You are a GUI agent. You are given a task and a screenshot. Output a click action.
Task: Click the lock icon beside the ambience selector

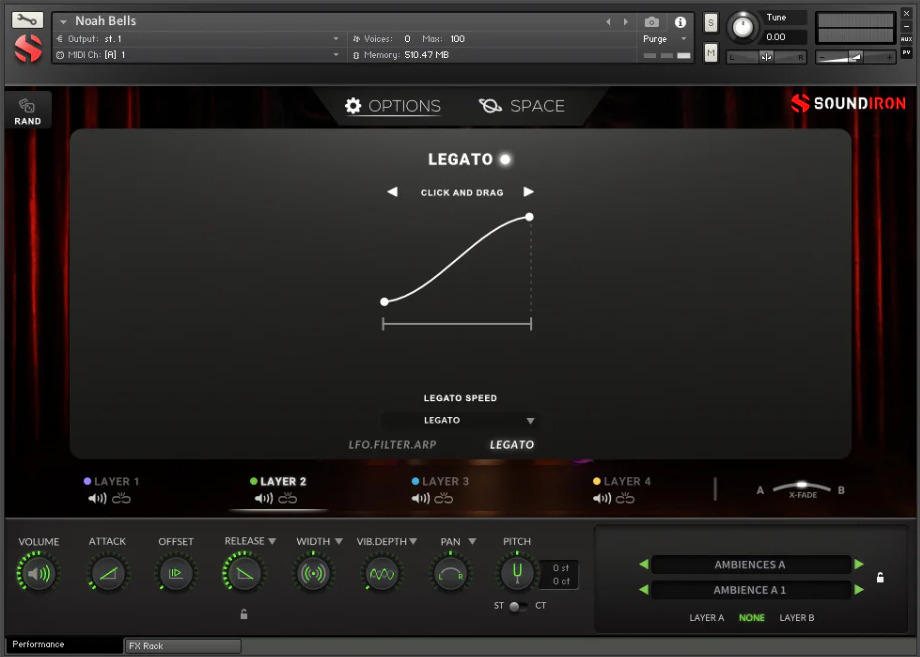[x=880, y=577]
